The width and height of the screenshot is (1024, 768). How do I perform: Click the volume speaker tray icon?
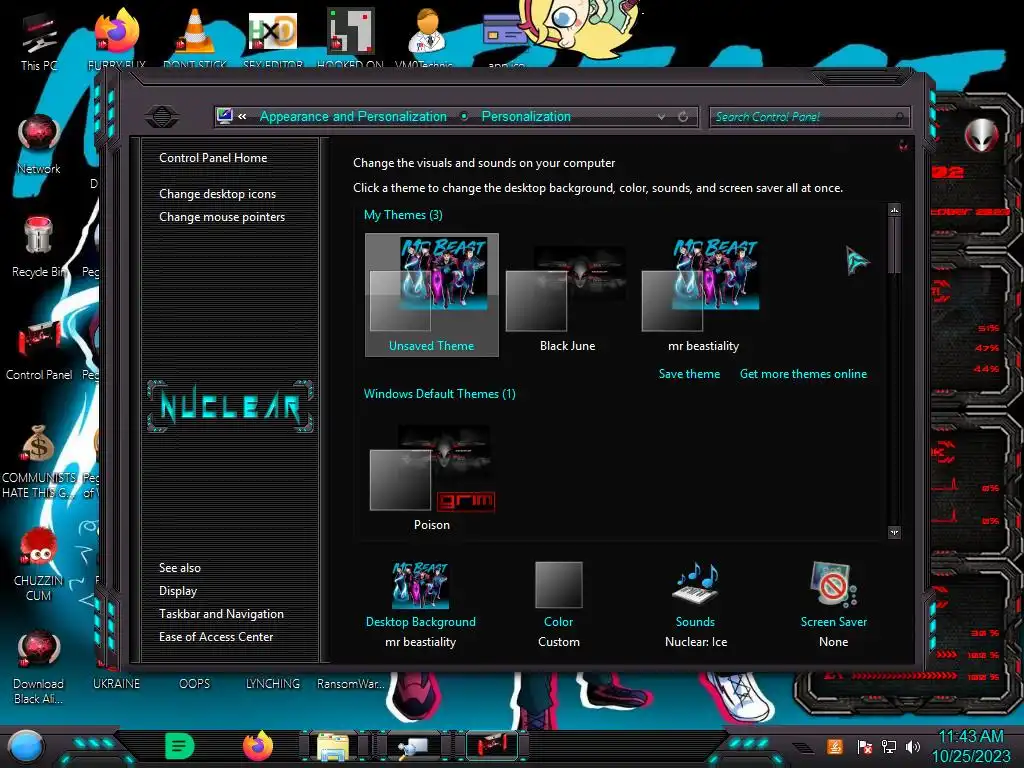click(x=914, y=746)
